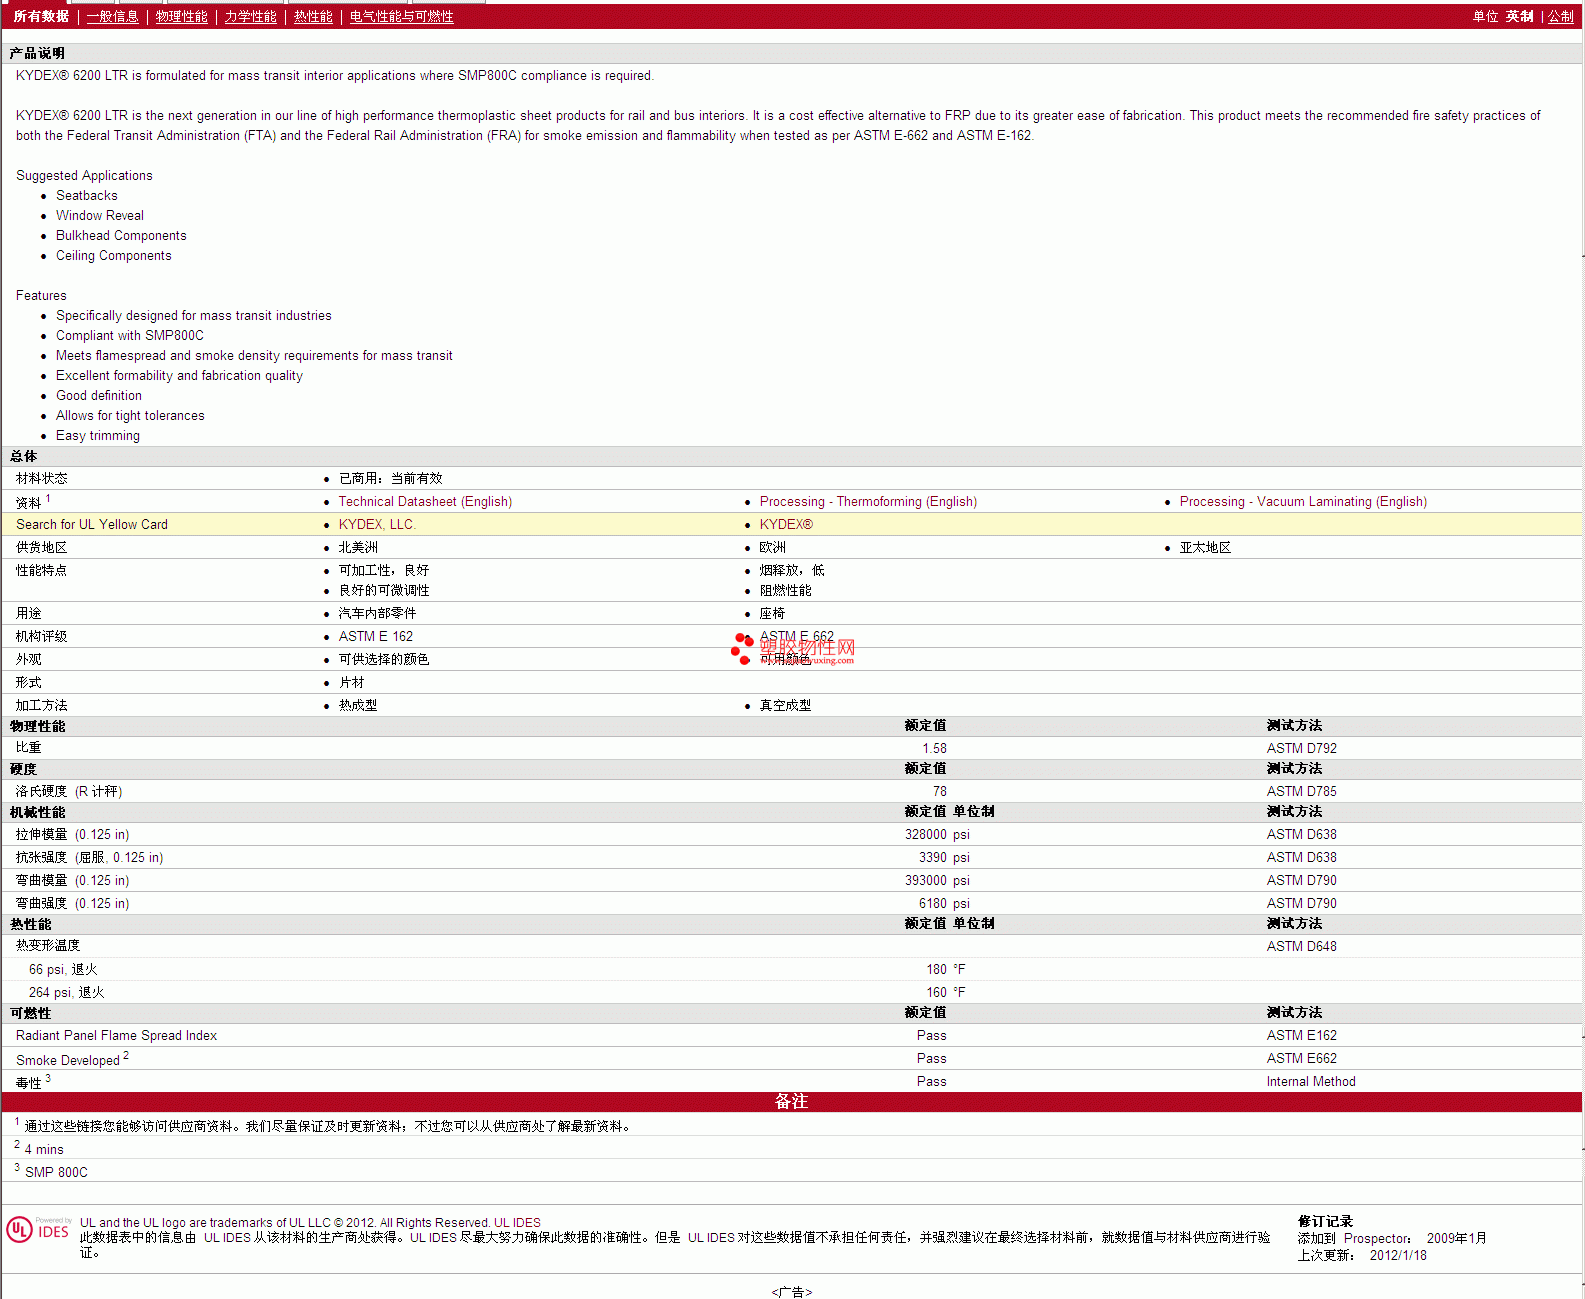Open Technical Datasheet (English) link
Screen dimensions: 1585x1299
tap(425, 502)
